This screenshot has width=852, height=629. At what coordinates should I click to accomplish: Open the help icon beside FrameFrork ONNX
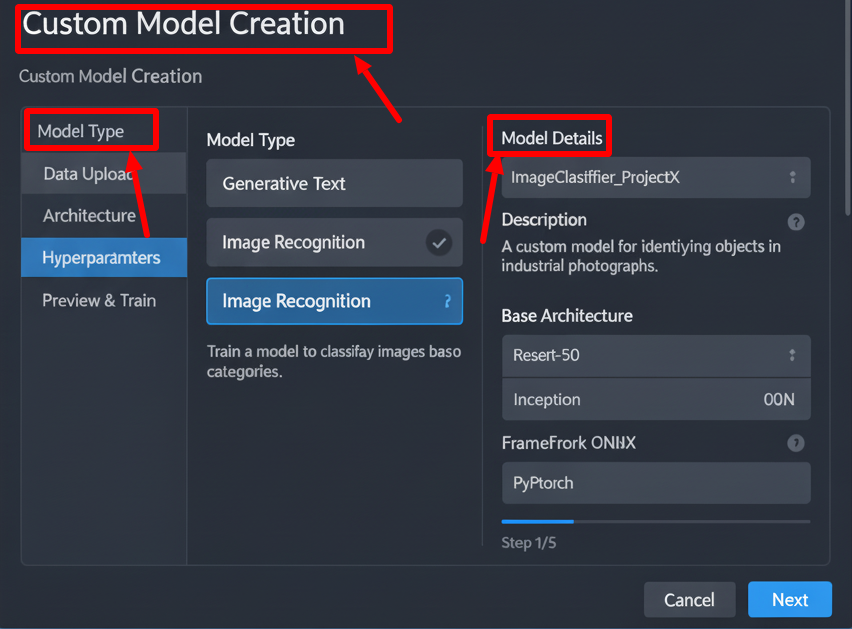point(796,443)
